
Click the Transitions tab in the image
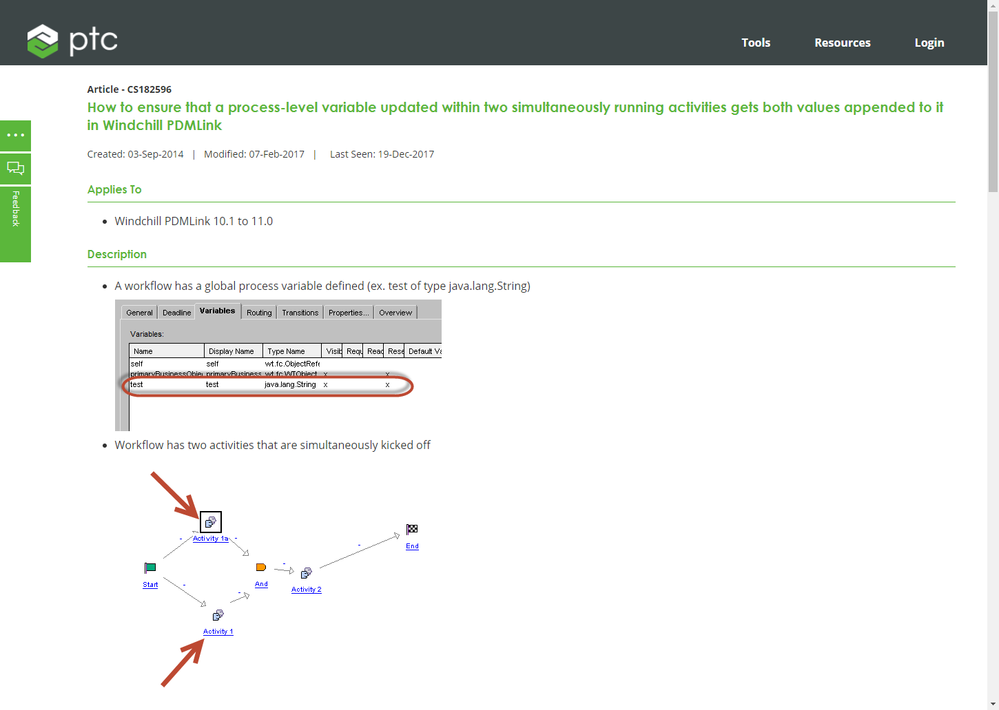(299, 312)
